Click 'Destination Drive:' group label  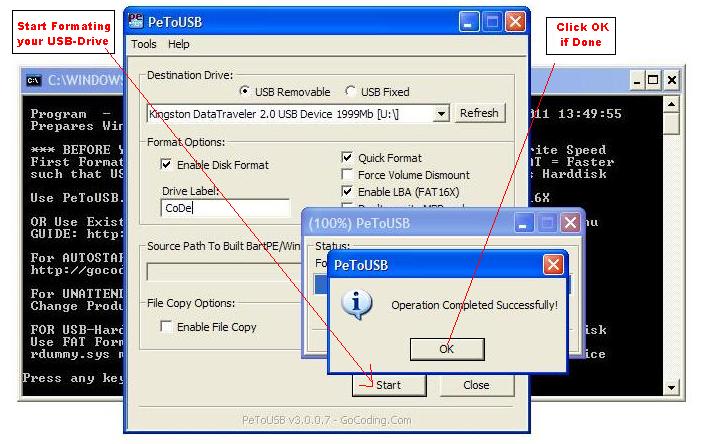click(x=190, y=75)
